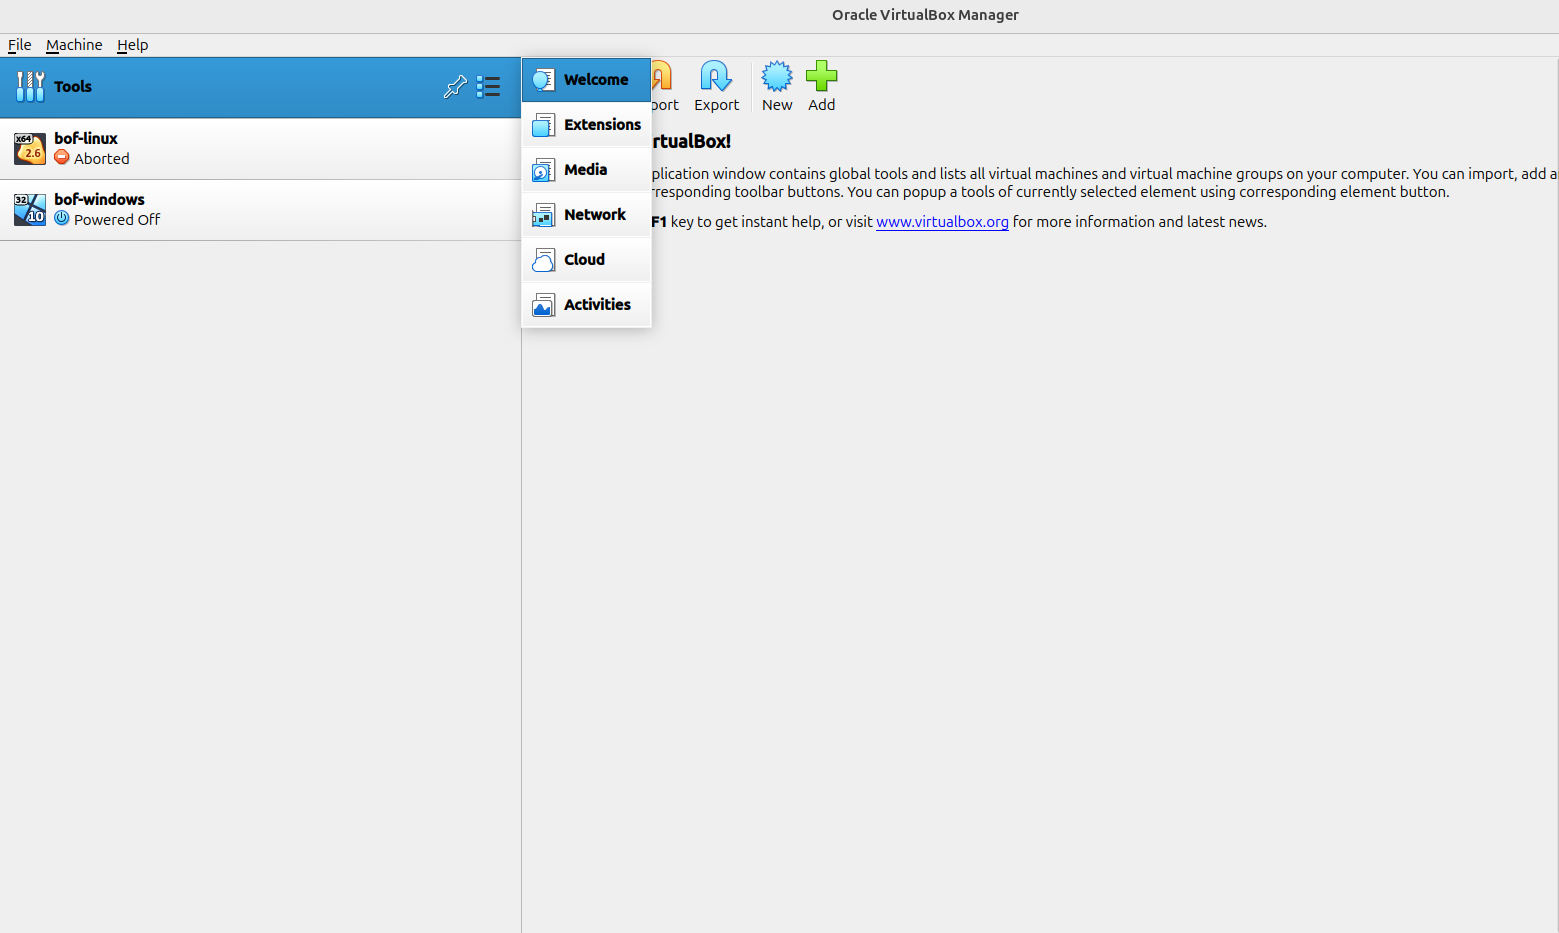Click the Tools wrench icon
The image size is (1559, 933).
click(x=30, y=87)
